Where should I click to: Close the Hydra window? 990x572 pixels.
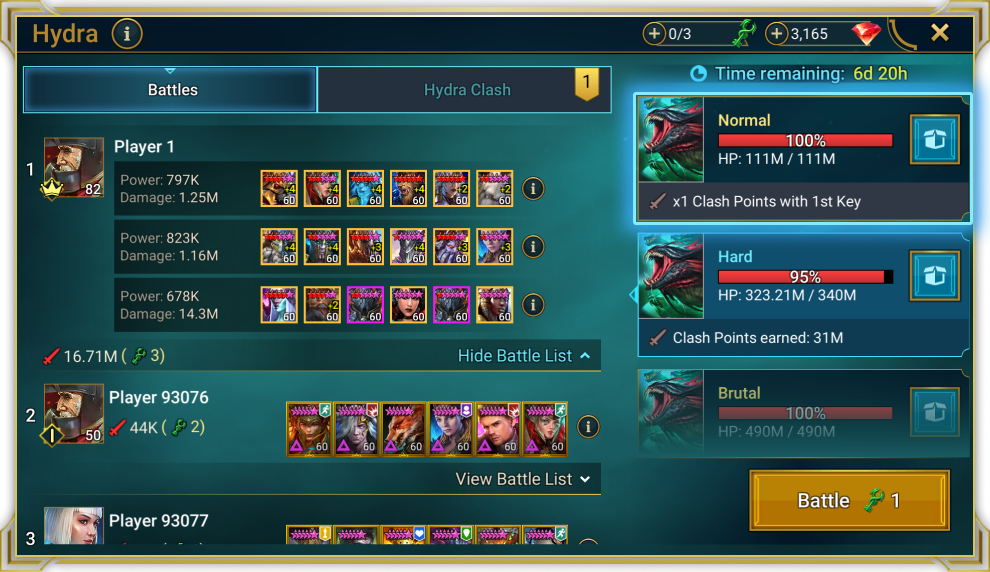[939, 33]
